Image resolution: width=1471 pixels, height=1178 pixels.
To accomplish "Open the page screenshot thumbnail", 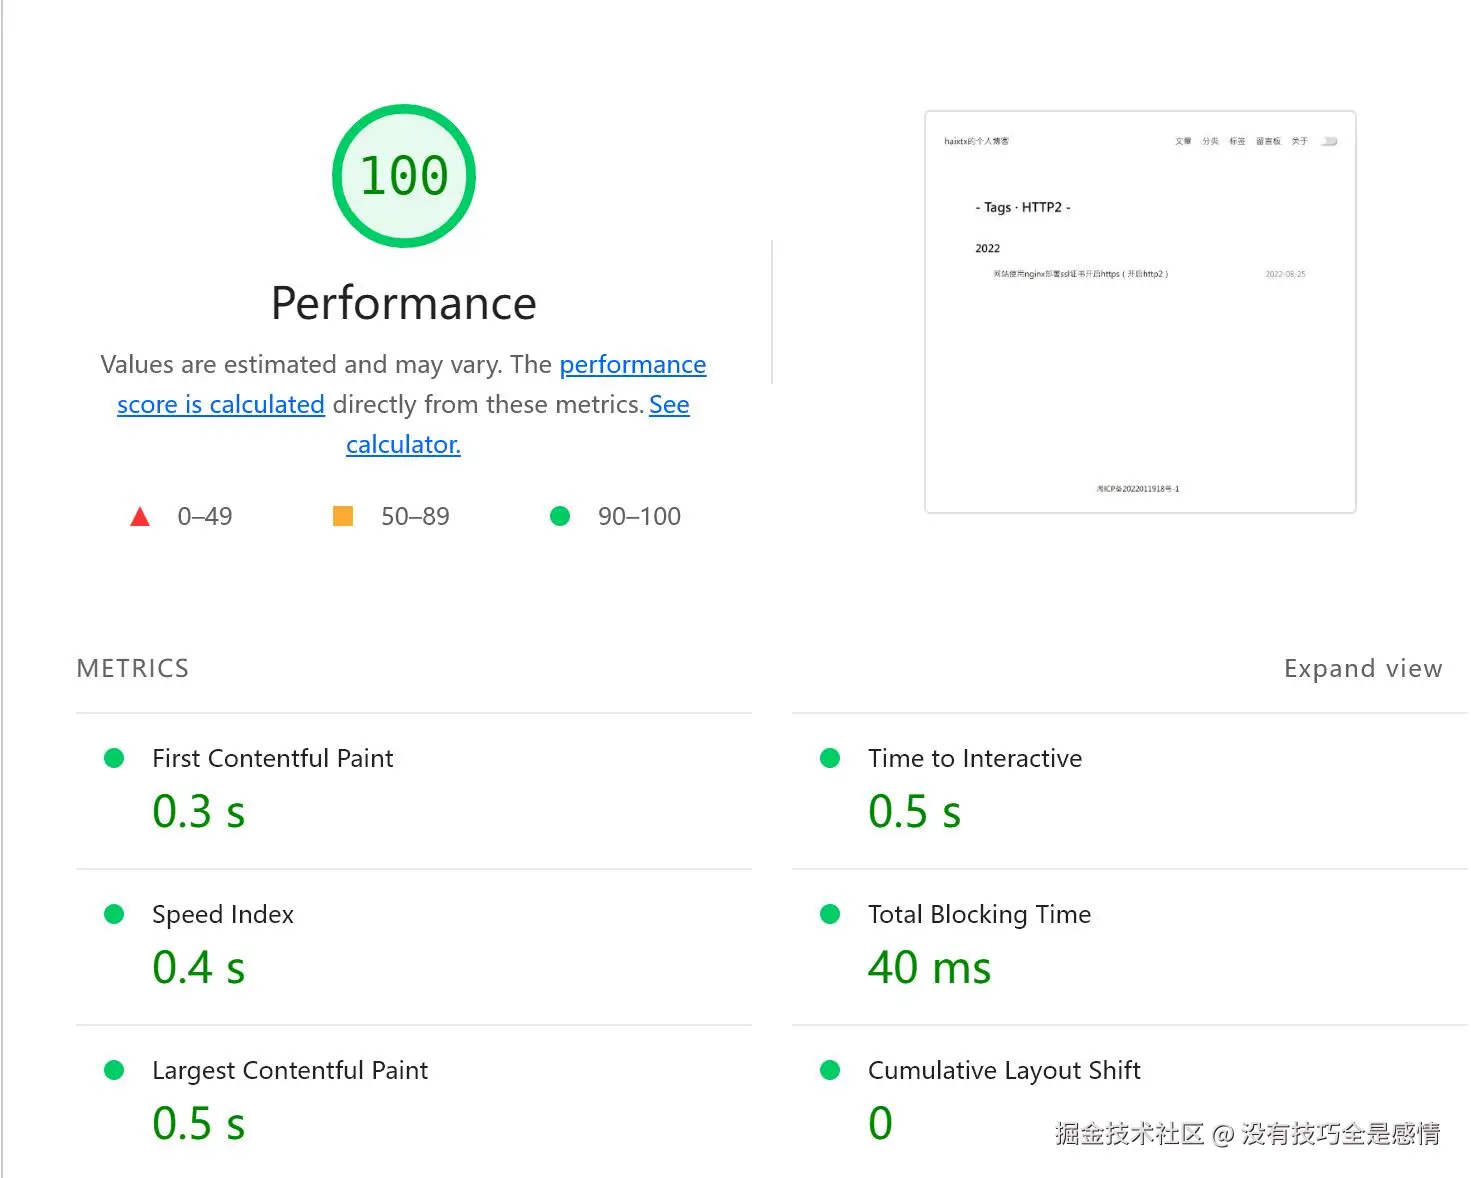I will (1140, 312).
